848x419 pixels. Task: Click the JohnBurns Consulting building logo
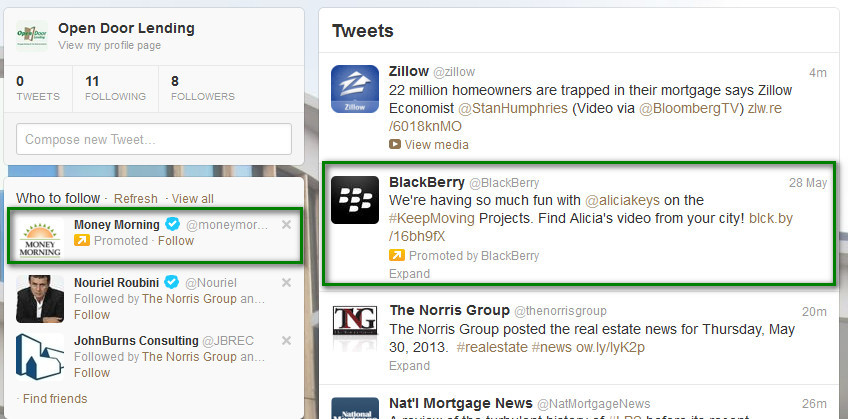39,357
